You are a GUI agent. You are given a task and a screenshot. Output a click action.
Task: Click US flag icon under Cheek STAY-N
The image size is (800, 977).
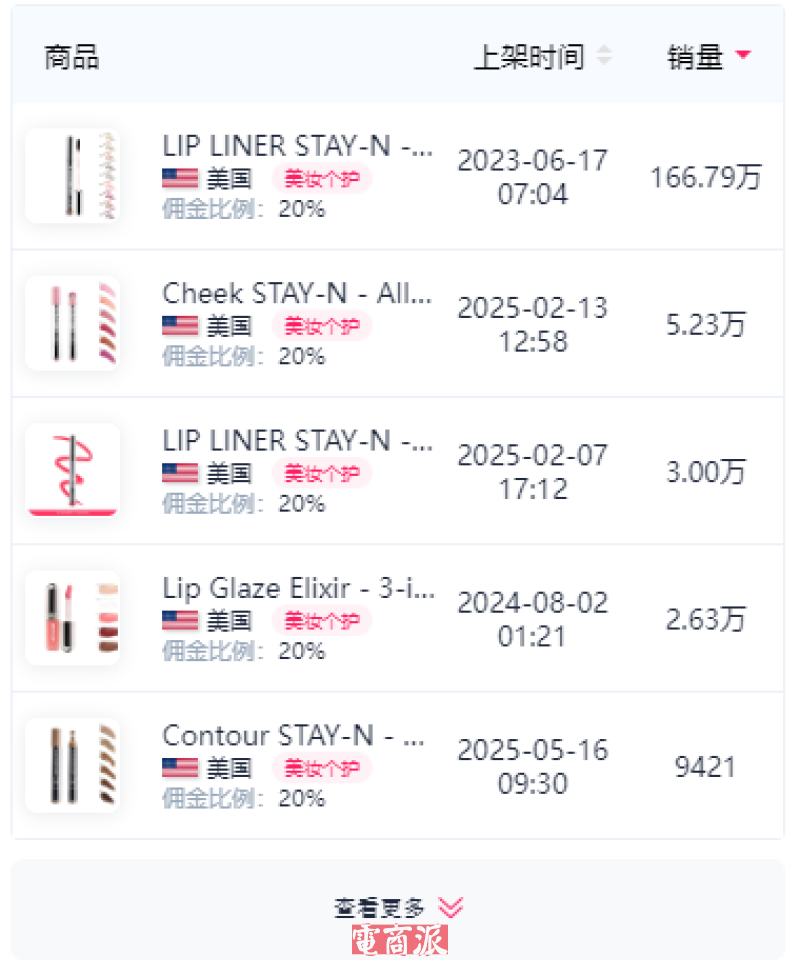tap(180, 326)
